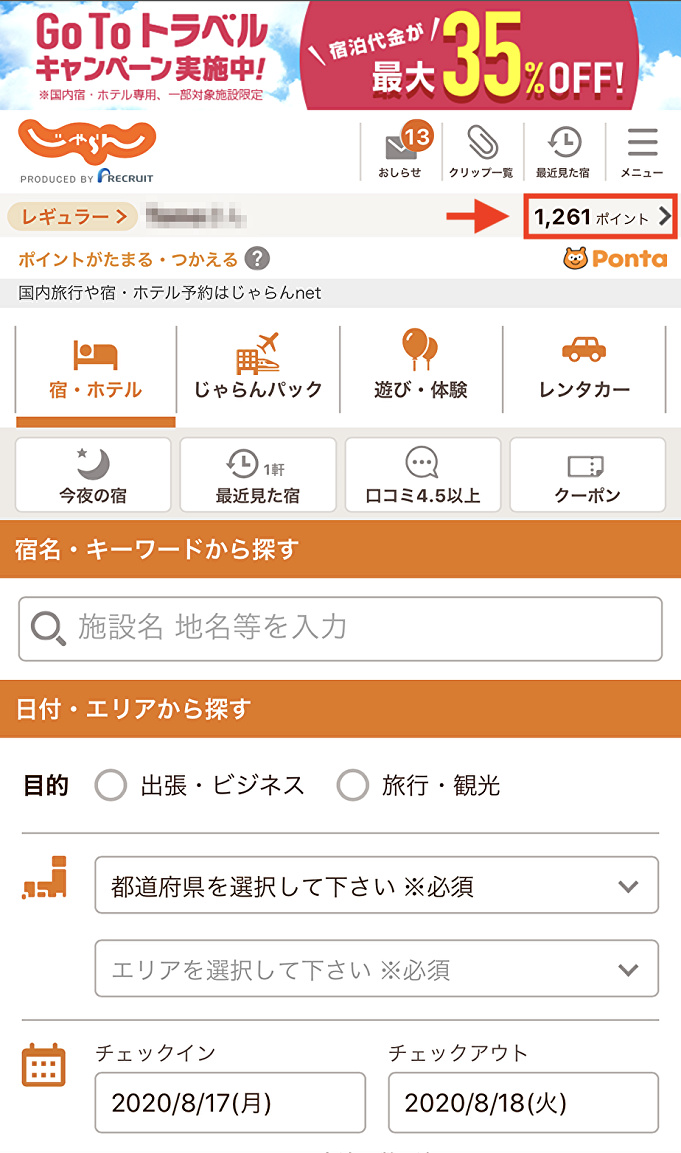Browse hotels with 口コミ4.5以上
Image resolution: width=681 pixels, height=1153 pixels.
tap(423, 475)
